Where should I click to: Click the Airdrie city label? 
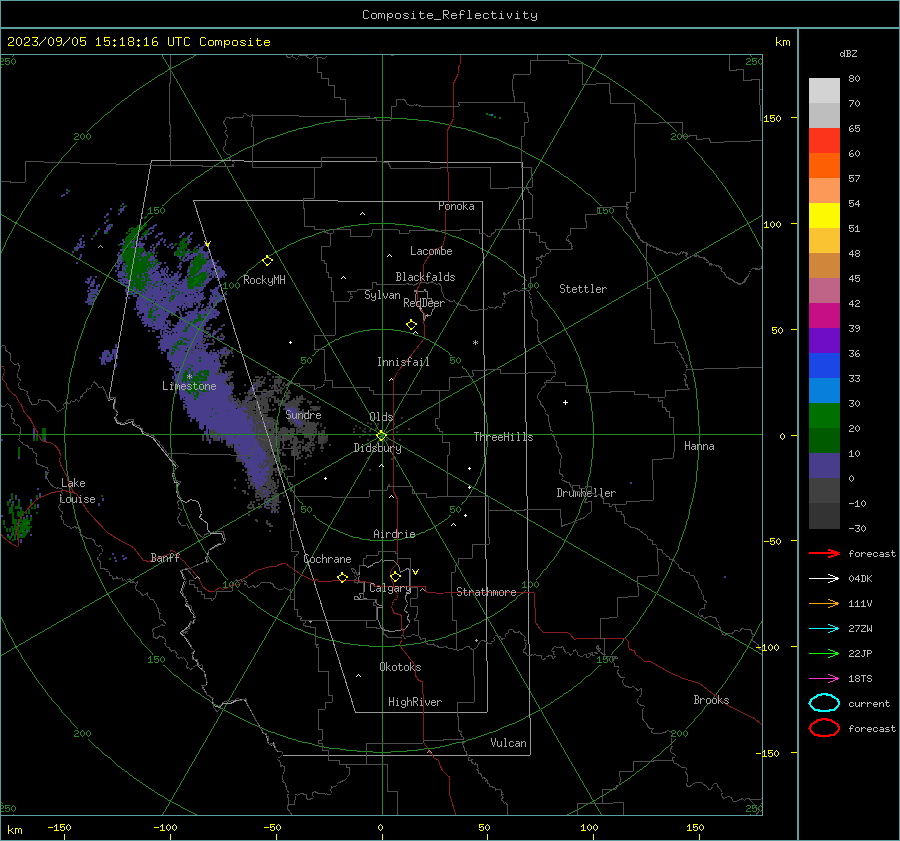point(394,534)
